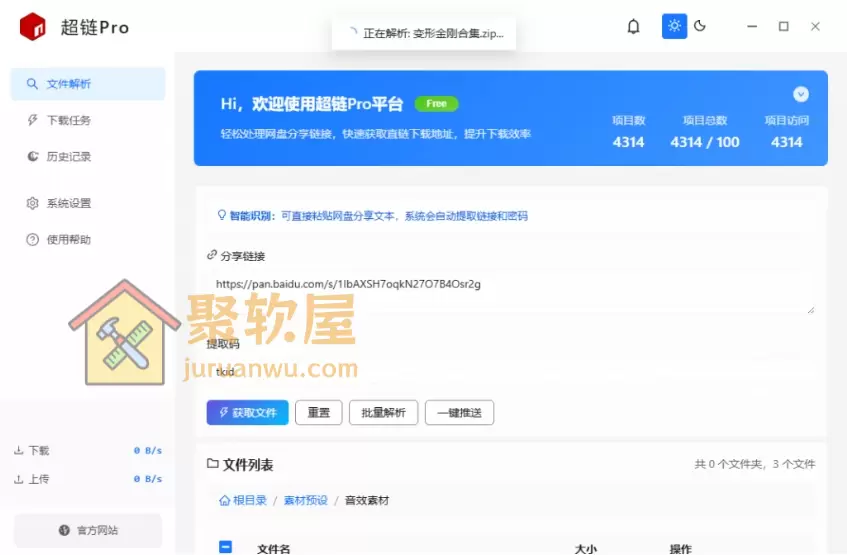Open the 官方网站 button
Image resolution: width=847 pixels, height=555 pixels.
88,530
